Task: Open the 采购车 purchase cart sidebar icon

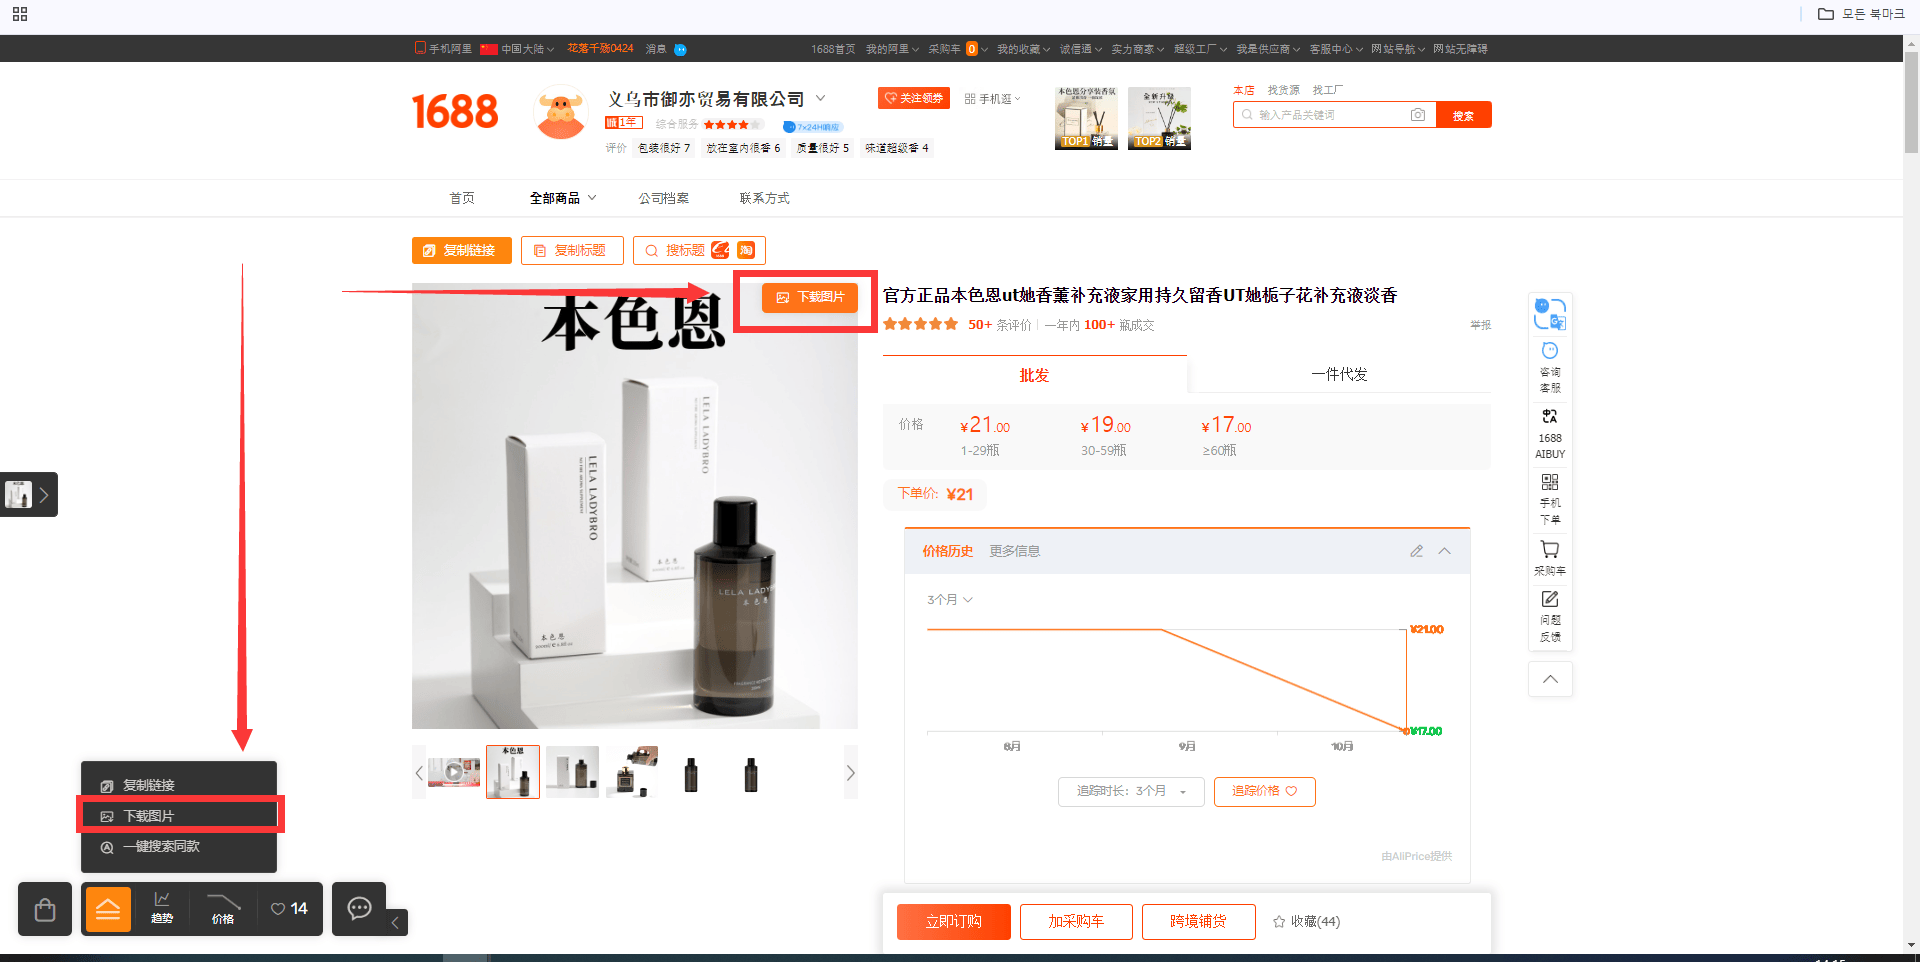Action: pos(1549,557)
